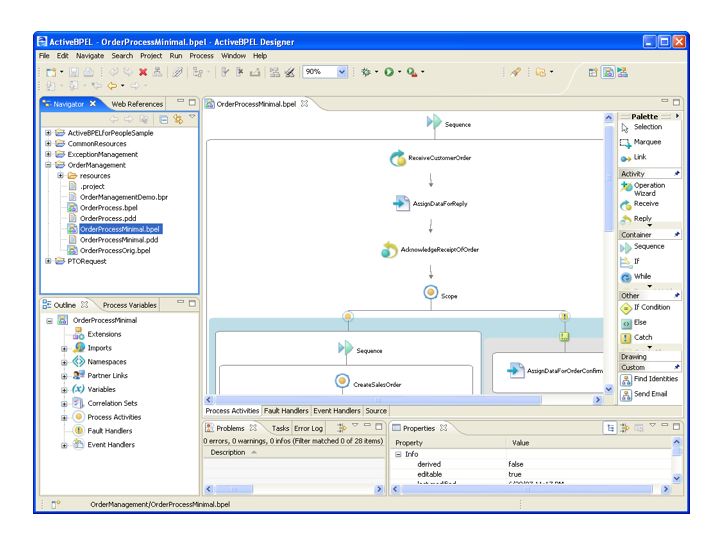Collapse the Info property group

398,454
